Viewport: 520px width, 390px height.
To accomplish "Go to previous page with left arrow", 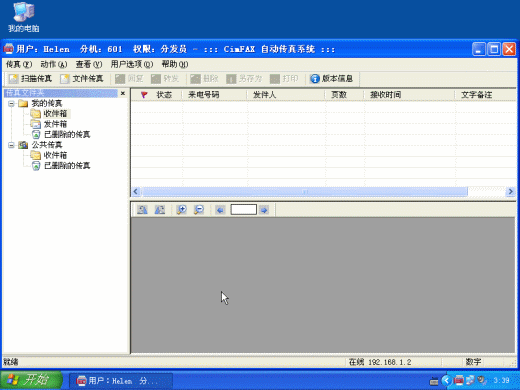I will click(x=220, y=210).
